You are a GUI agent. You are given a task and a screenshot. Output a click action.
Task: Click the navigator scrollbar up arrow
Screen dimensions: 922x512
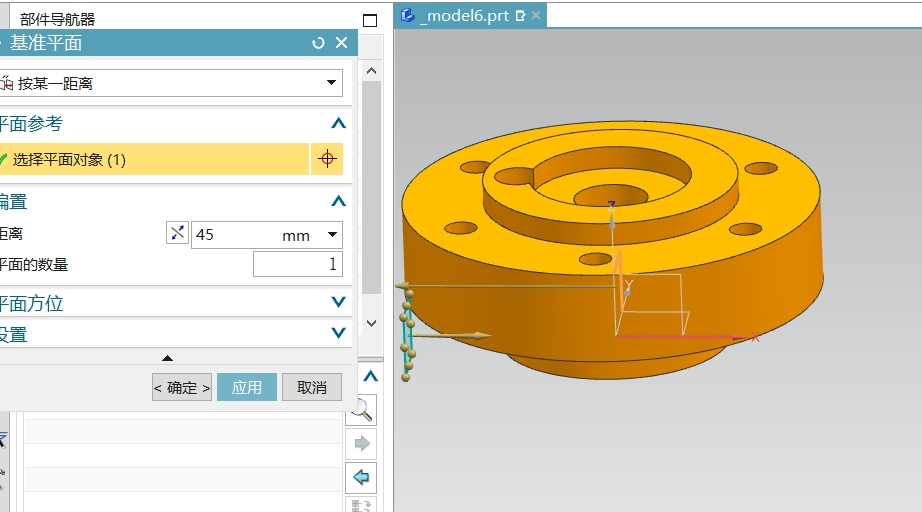[371, 71]
